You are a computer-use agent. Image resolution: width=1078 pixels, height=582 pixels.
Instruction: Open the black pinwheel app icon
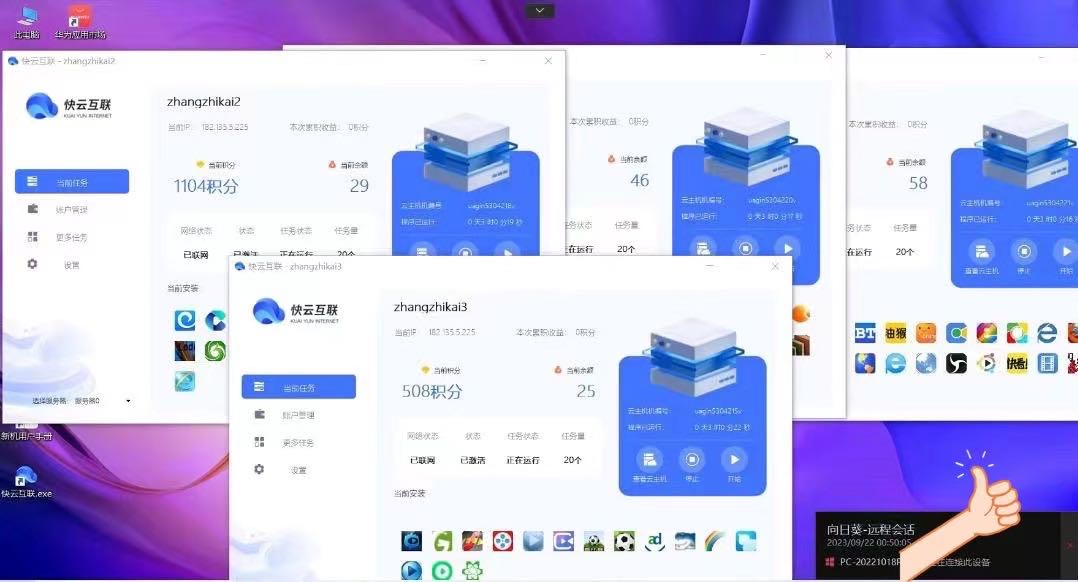click(956, 363)
